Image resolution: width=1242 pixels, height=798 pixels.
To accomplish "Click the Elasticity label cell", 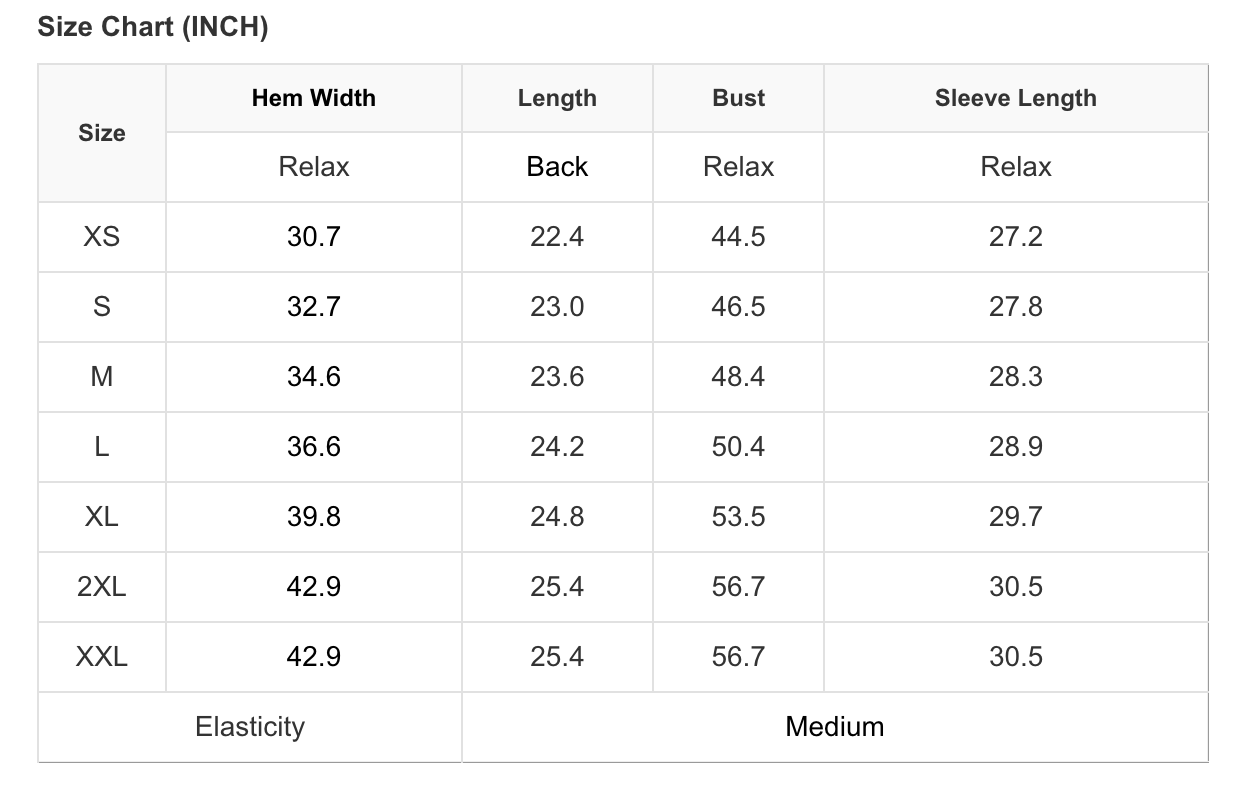I will 250,727.
